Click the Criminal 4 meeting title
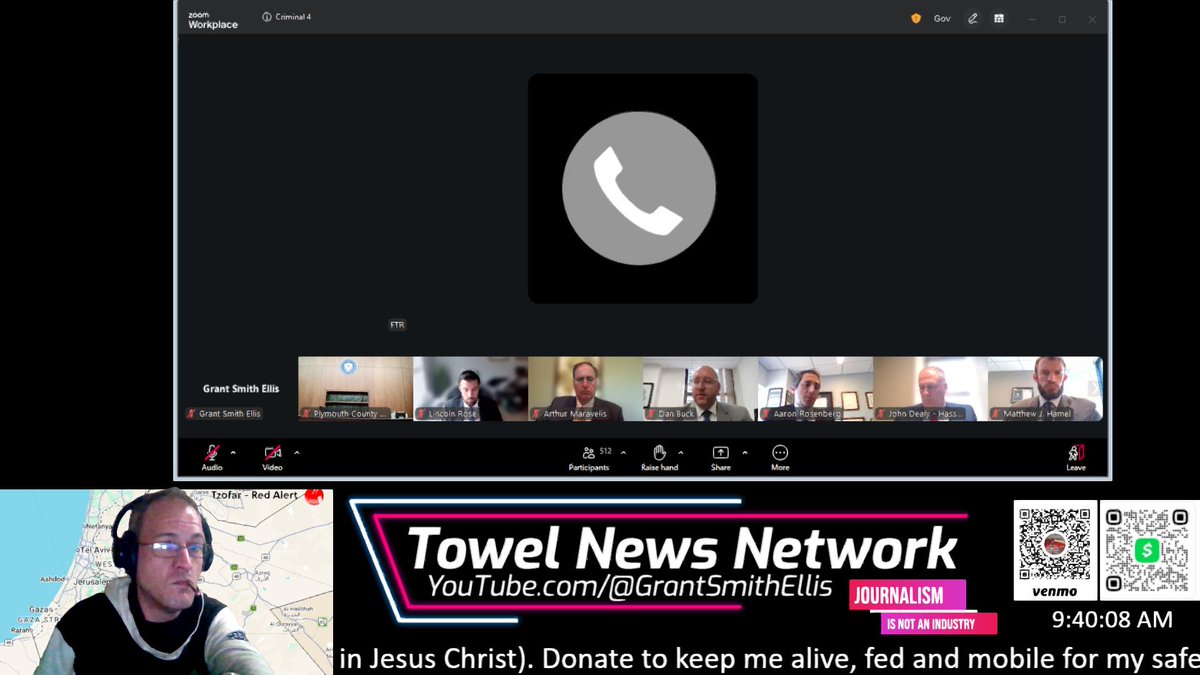The width and height of the screenshot is (1200, 675). coord(293,17)
